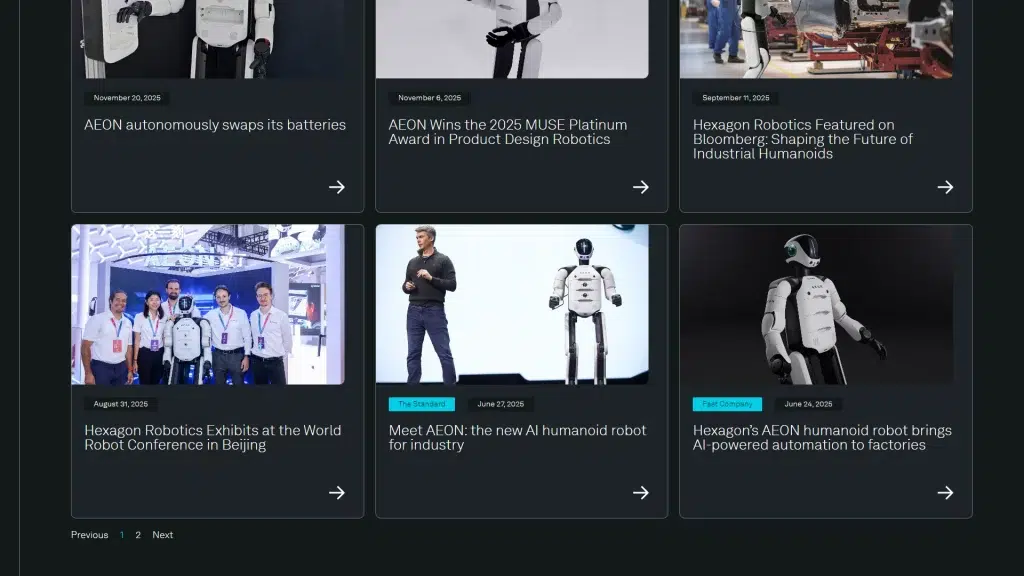Click arrow icon on Meet AEON card

coord(641,493)
